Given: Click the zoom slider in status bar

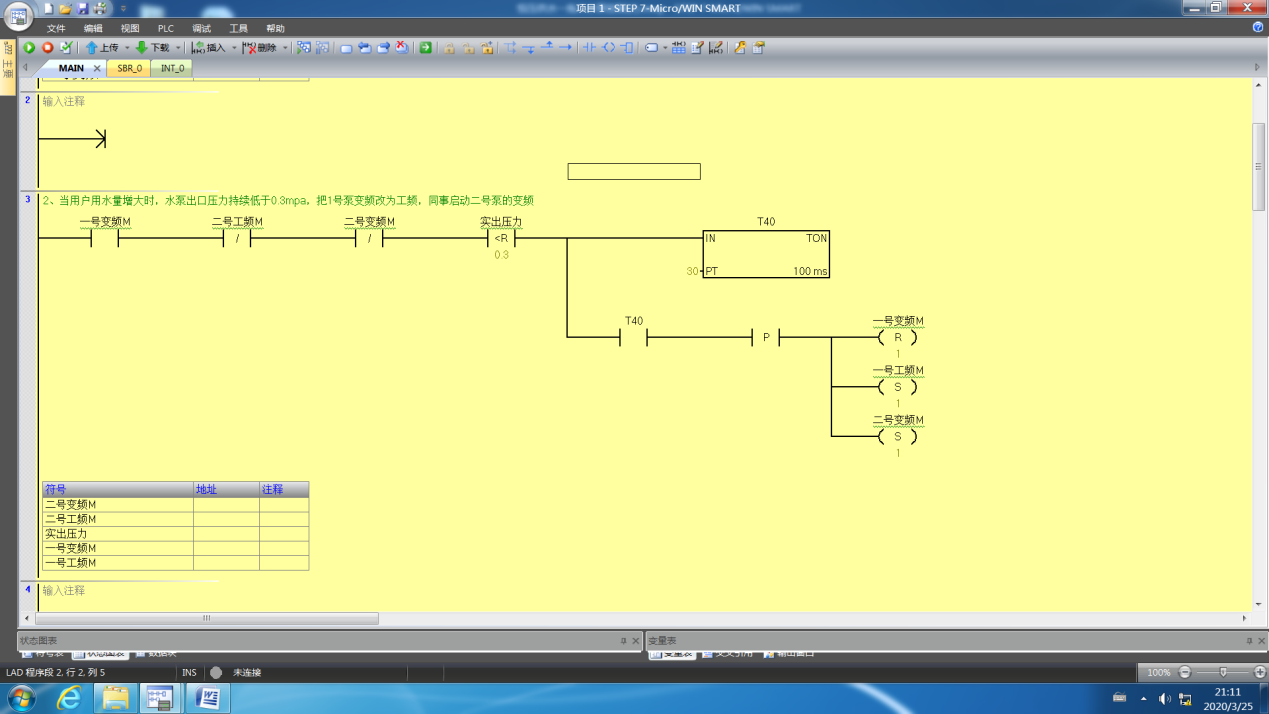Looking at the screenshot, I should pyautogui.click(x=1222, y=672).
